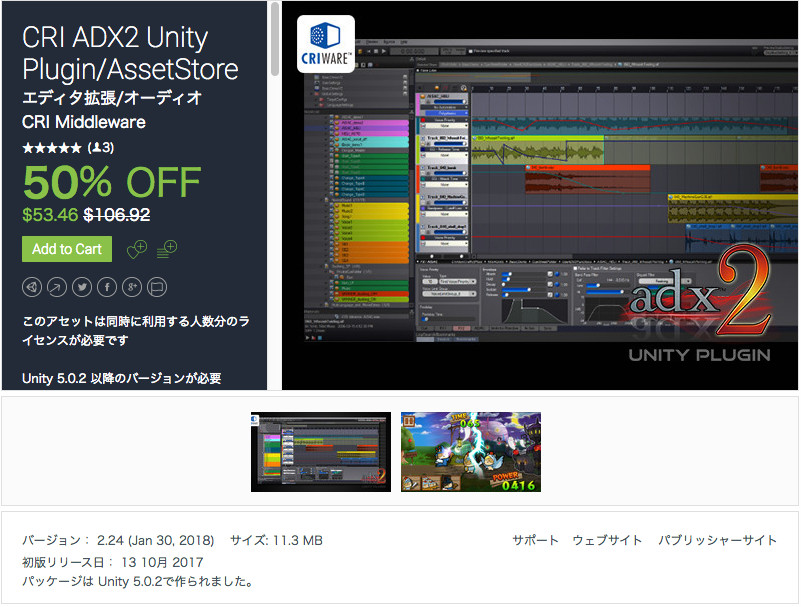Share the asset on Facebook
This screenshot has height=607, width=801.
pyautogui.click(x=107, y=287)
